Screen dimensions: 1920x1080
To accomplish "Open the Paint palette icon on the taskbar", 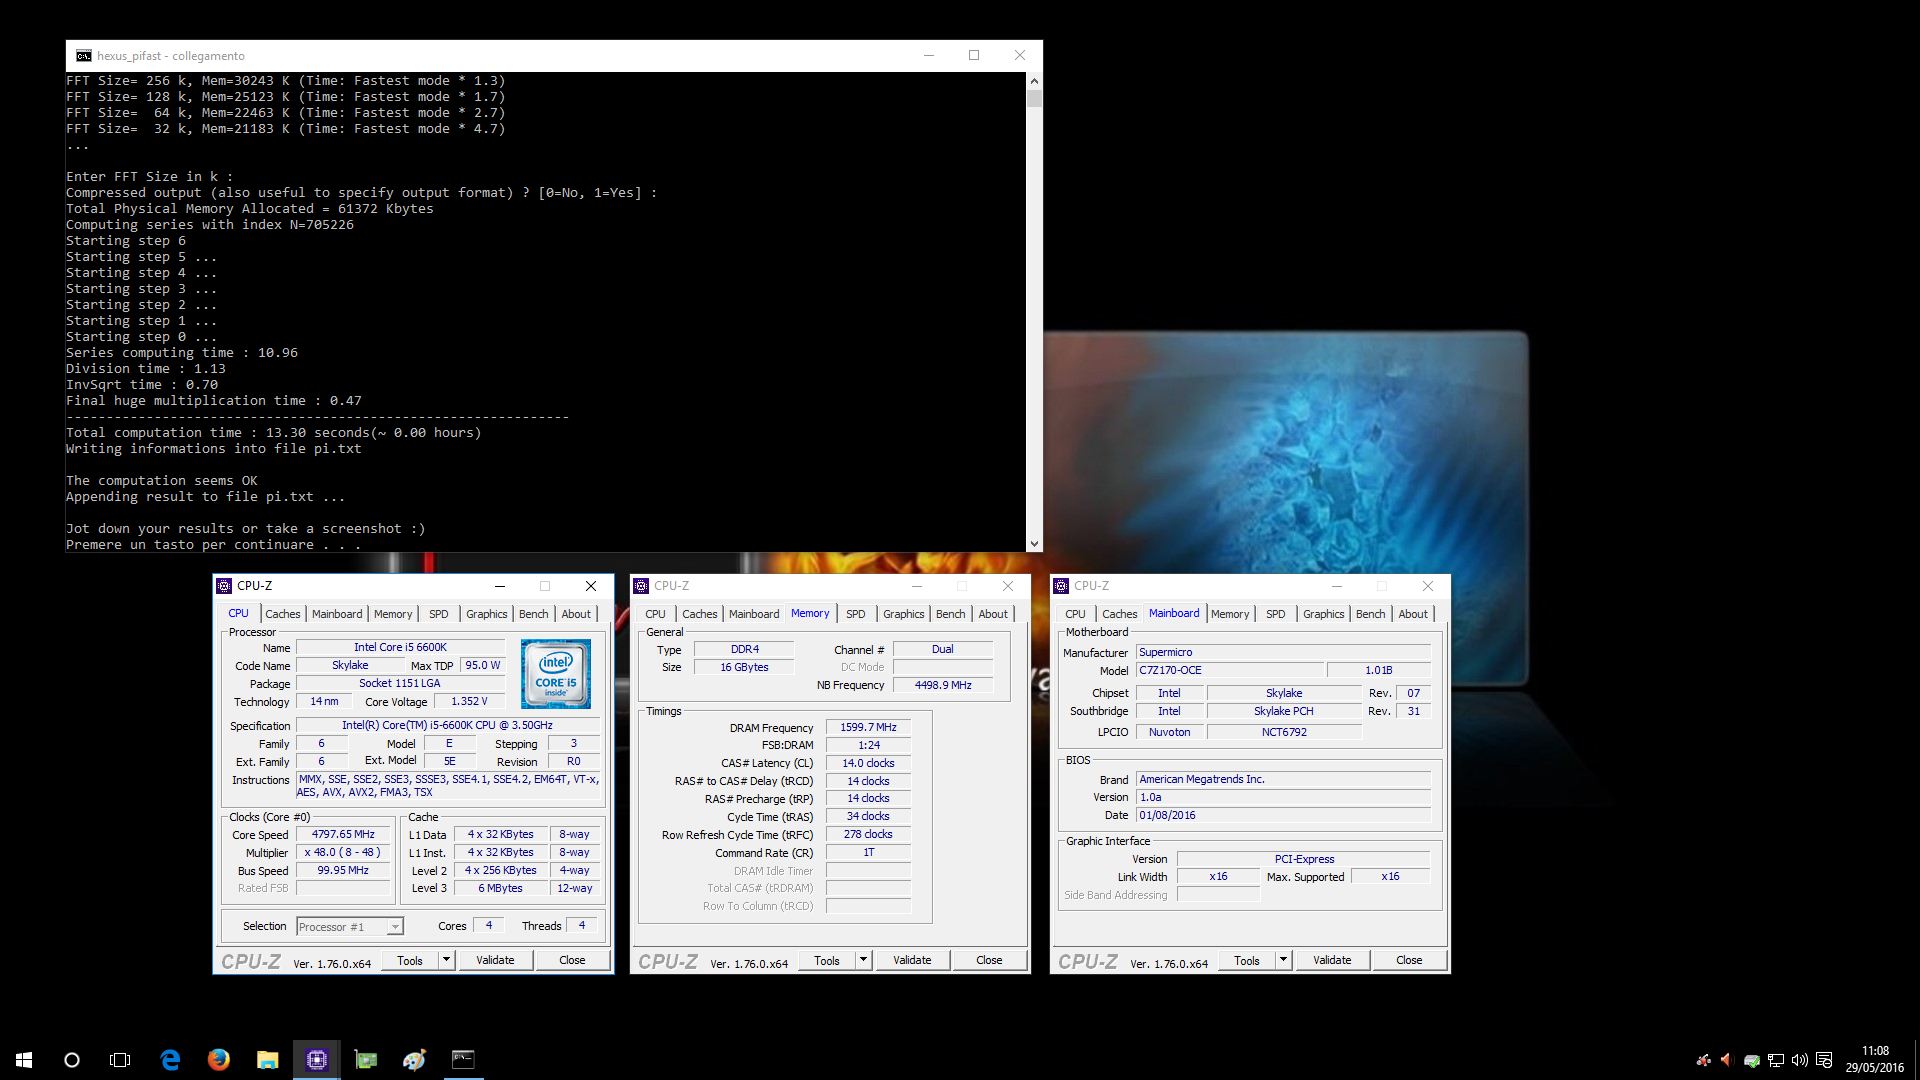I will click(x=414, y=1060).
